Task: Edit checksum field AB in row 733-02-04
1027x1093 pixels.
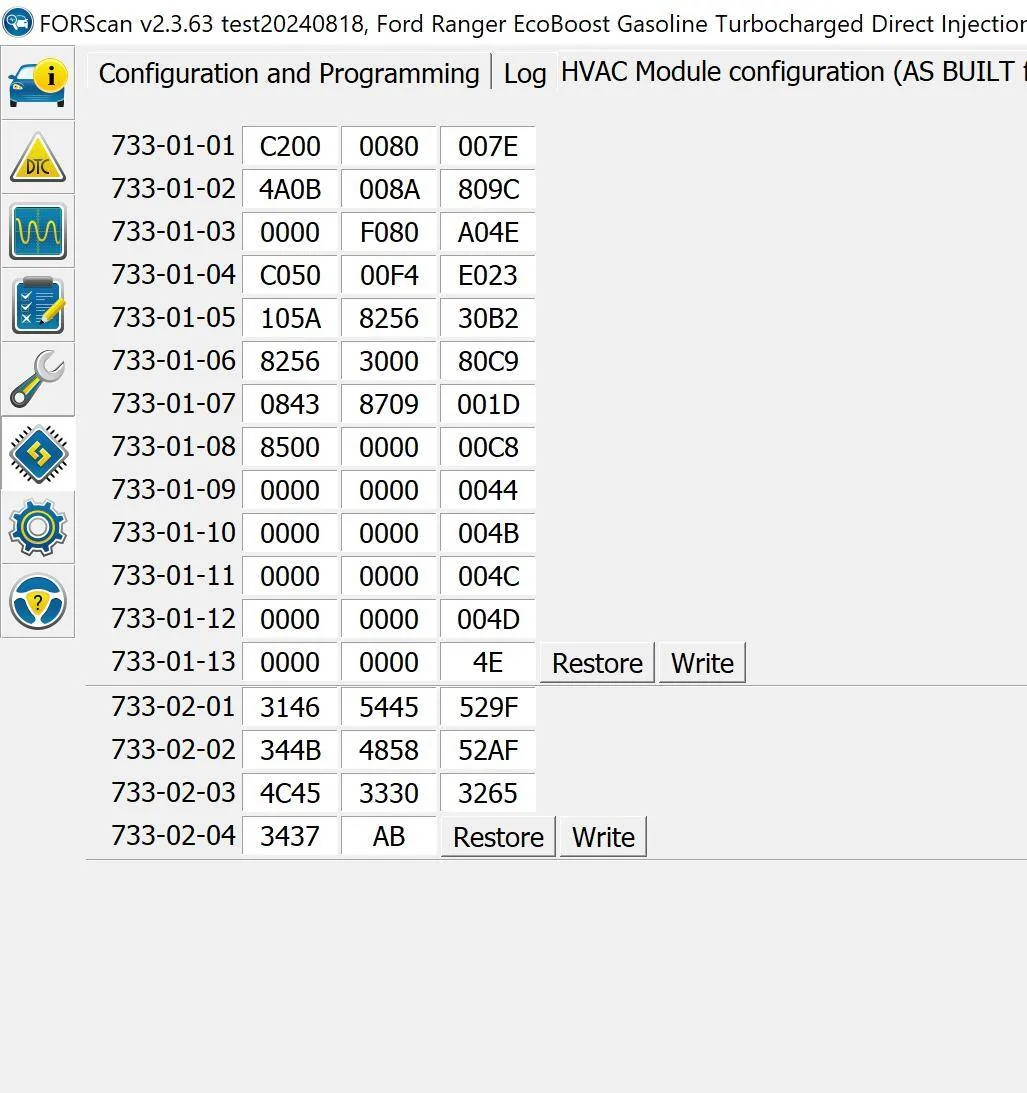Action: pos(389,836)
